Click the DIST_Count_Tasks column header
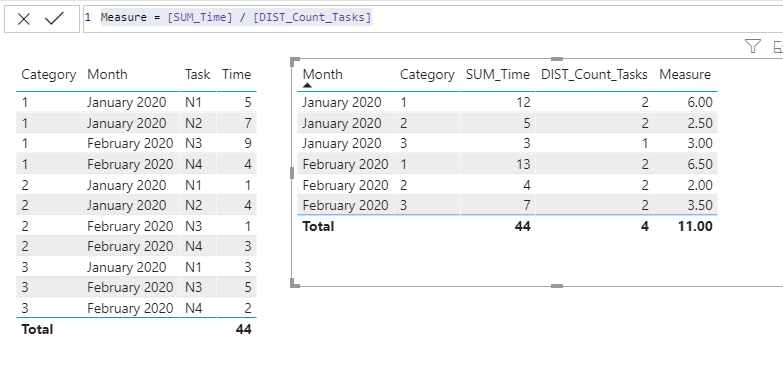The height and width of the screenshot is (384, 783). point(594,74)
